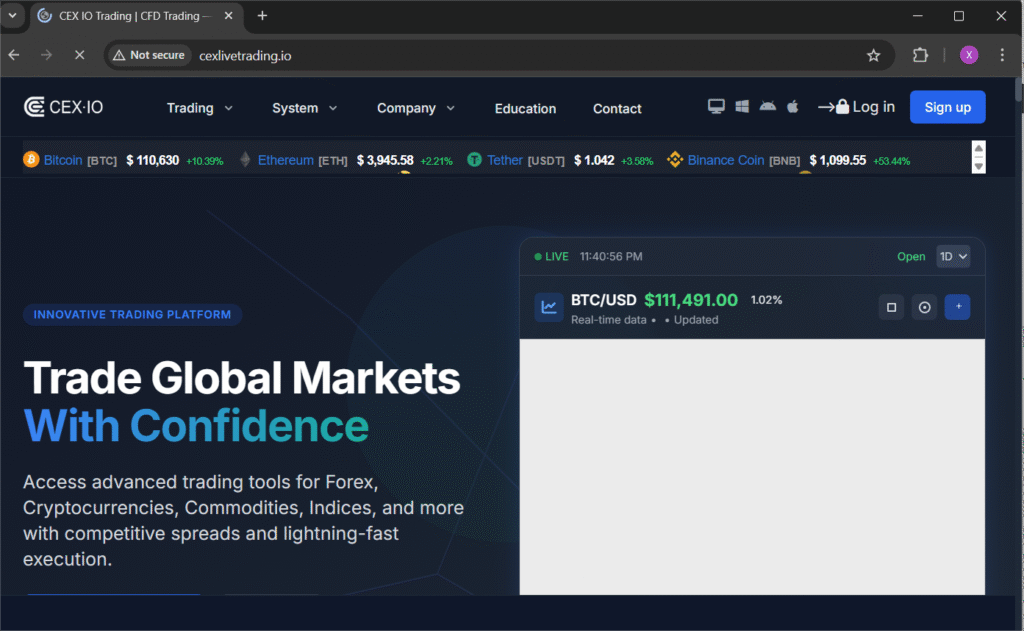
Task: Click the Binance Coin icon
Action: click(673, 160)
